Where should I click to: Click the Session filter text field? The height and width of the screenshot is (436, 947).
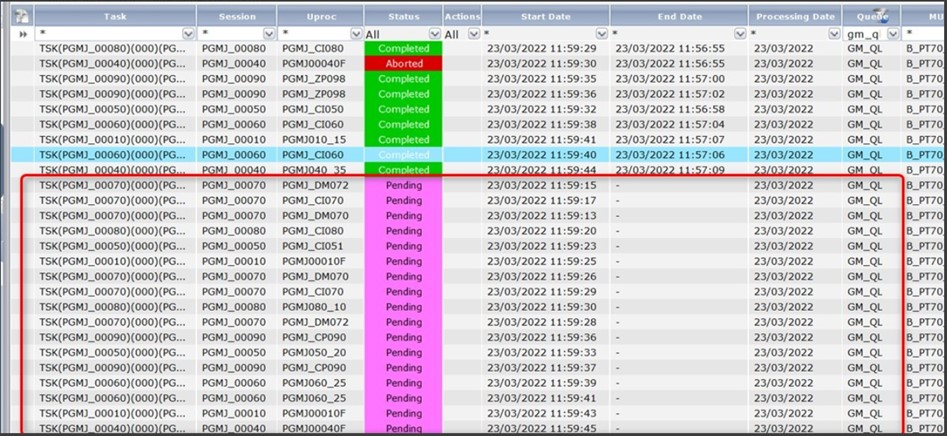point(231,34)
